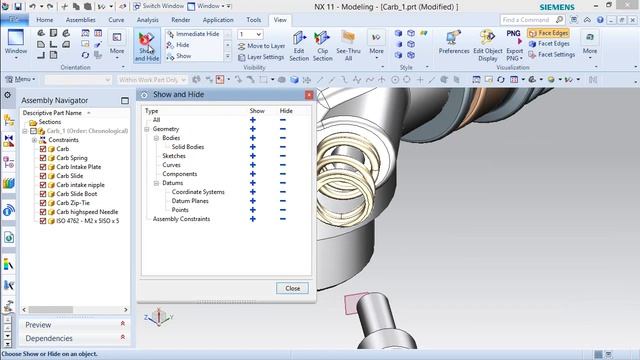The image size is (640, 360).
Task: Uncheck the Carb Spring checkbox
Action: pyautogui.click(x=43, y=158)
